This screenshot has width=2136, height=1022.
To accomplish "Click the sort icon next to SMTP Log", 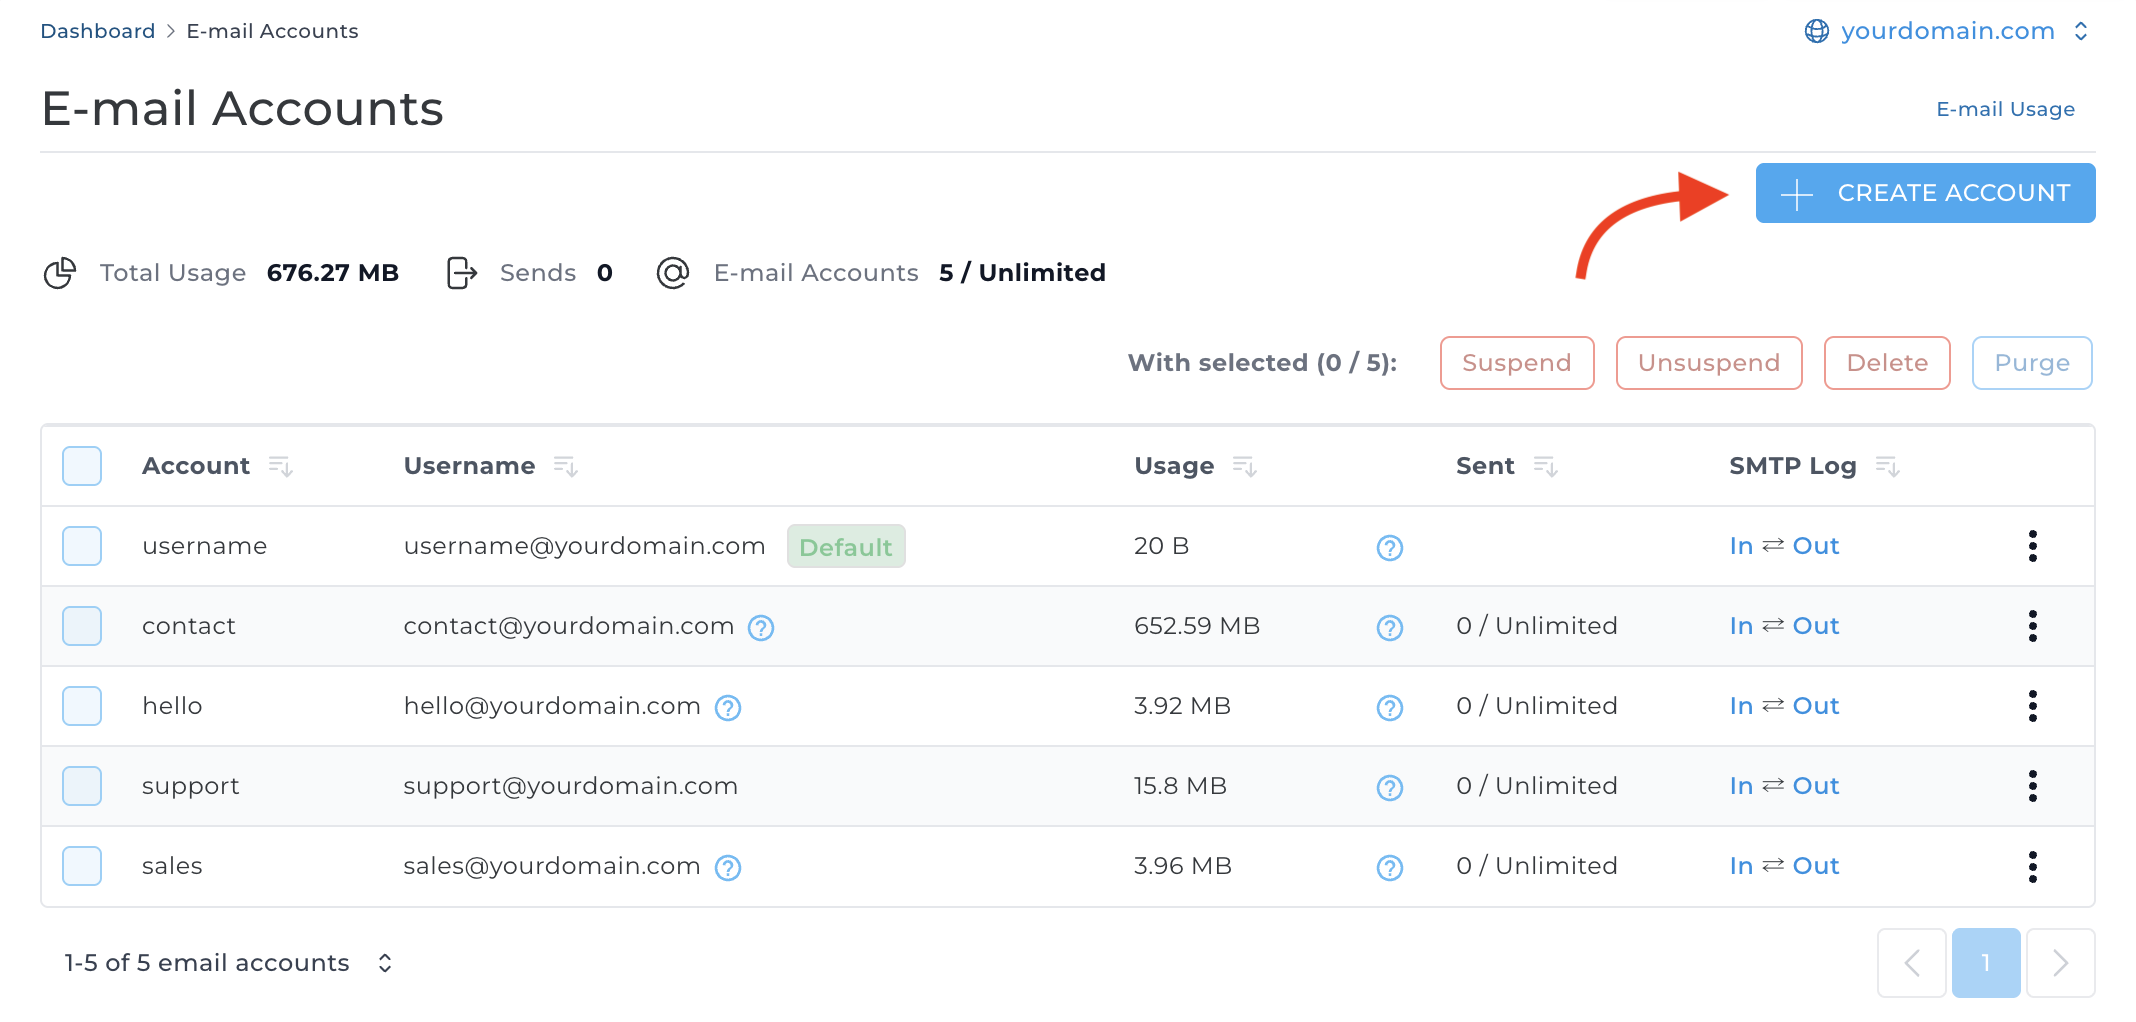I will pos(1887,466).
